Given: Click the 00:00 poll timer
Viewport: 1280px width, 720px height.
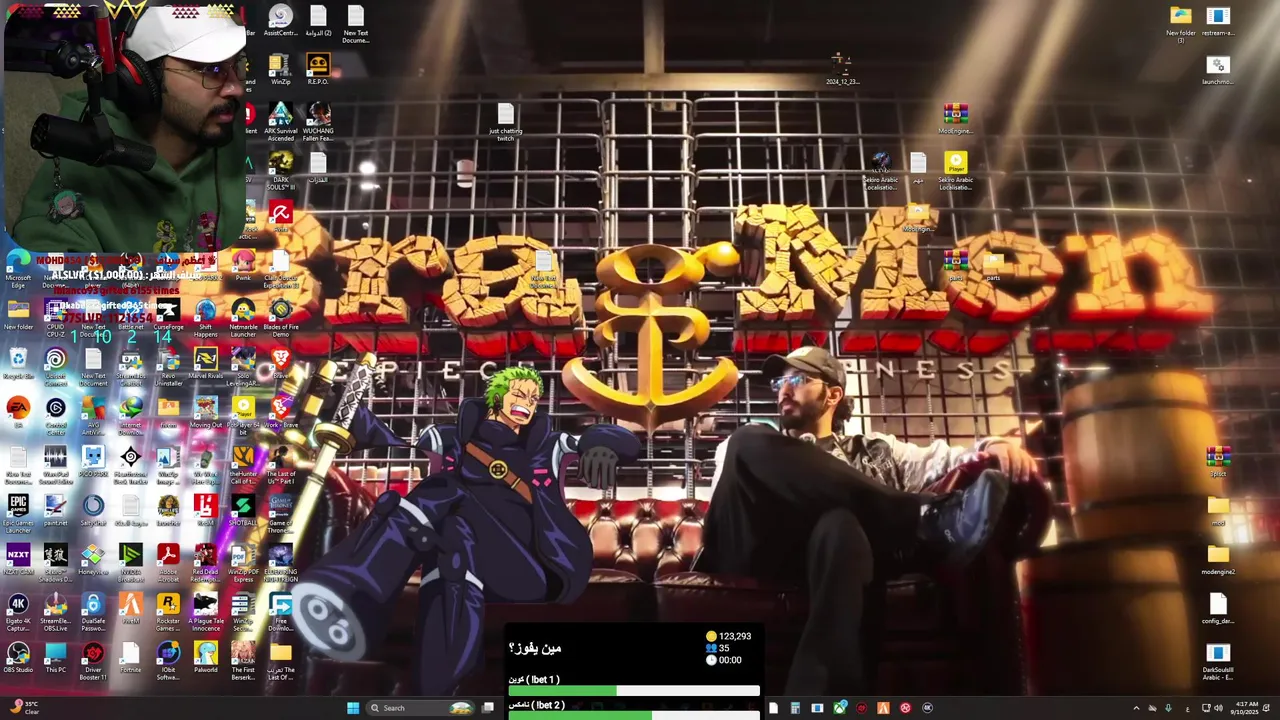Looking at the screenshot, I should 723,660.
